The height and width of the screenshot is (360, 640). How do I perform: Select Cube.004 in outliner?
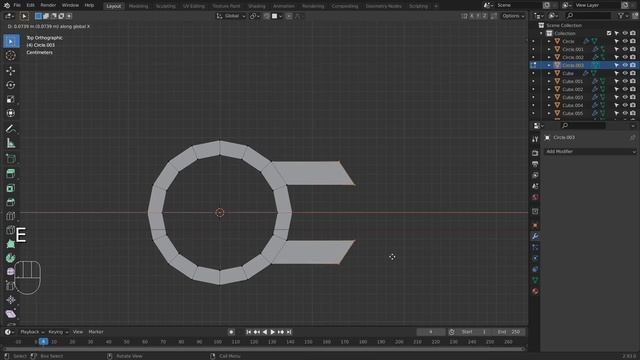(573, 105)
